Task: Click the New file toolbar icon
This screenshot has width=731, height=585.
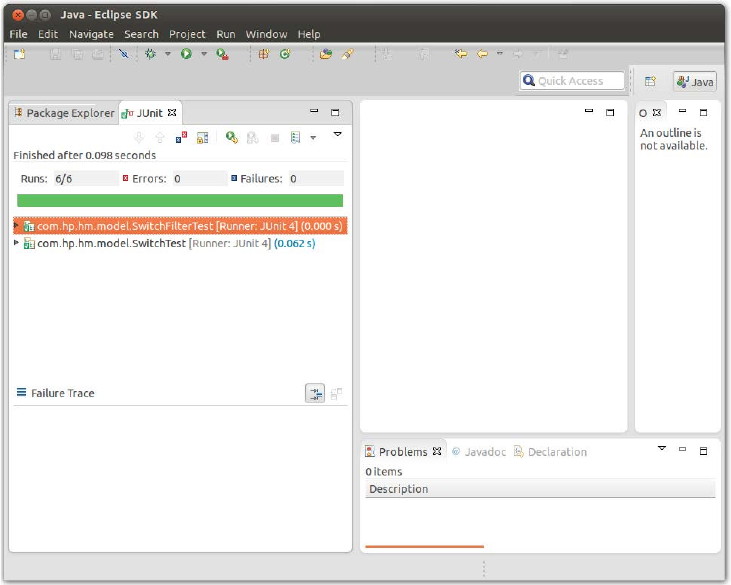Action: (19, 55)
